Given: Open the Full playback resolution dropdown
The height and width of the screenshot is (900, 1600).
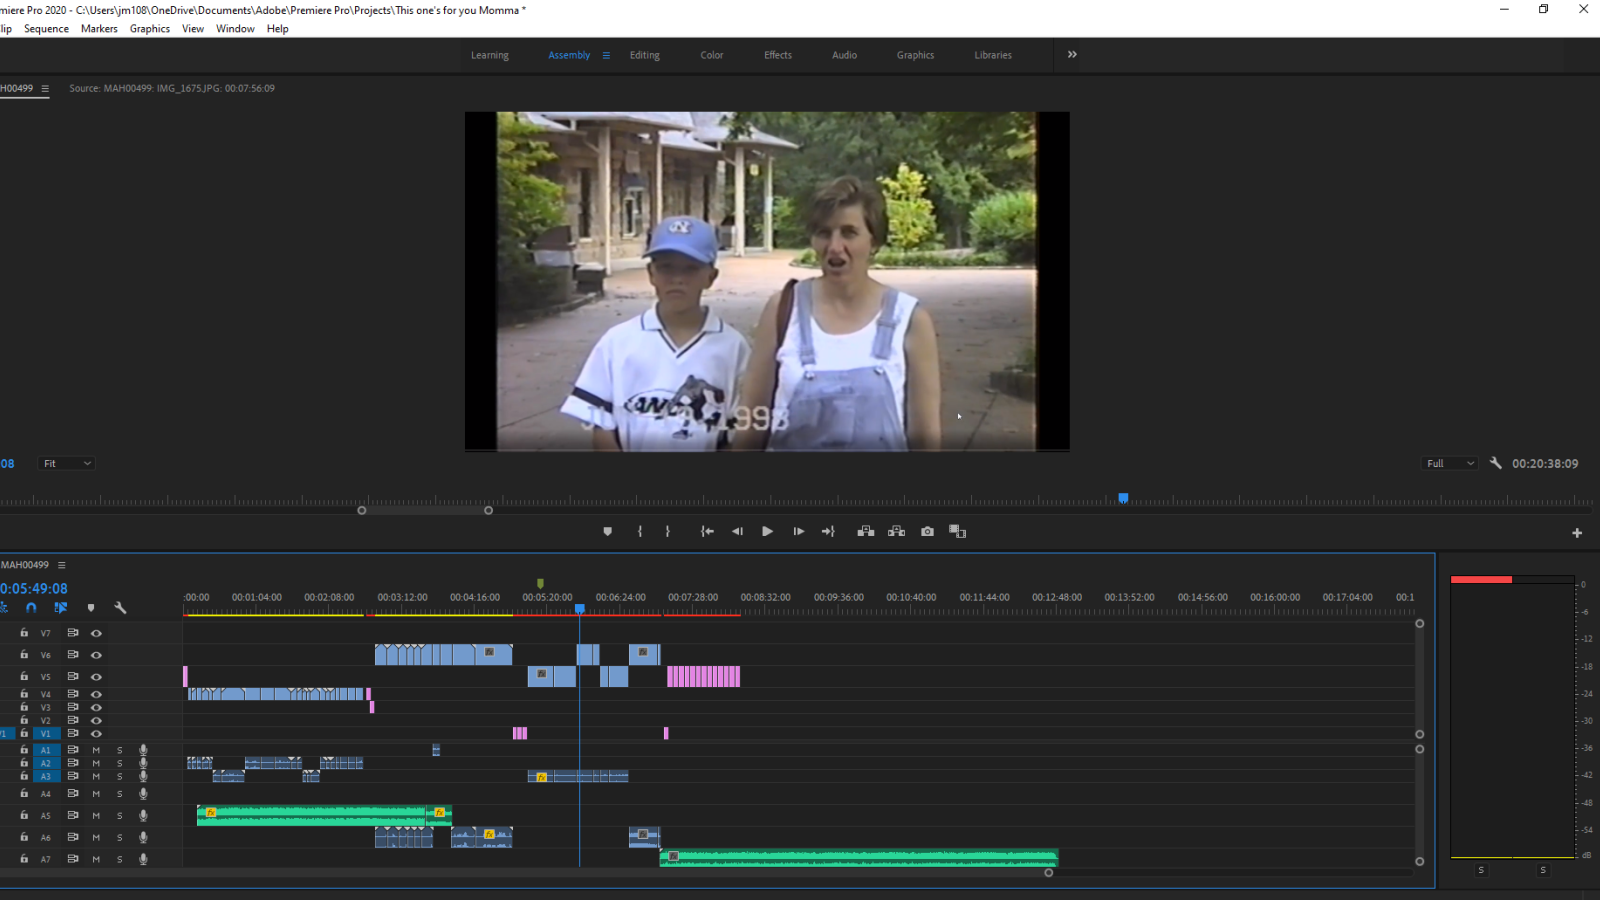Looking at the screenshot, I should click(x=1450, y=463).
